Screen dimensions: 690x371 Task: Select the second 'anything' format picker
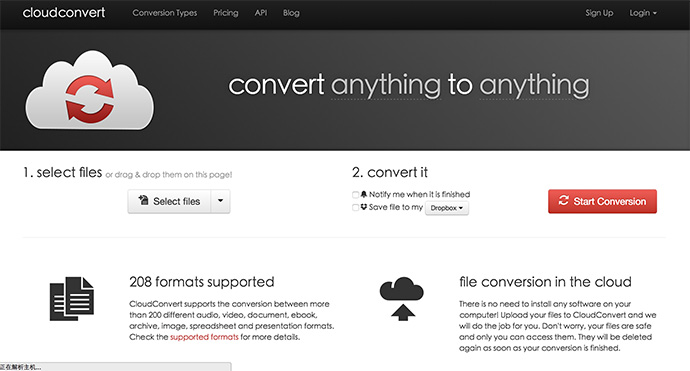point(534,85)
